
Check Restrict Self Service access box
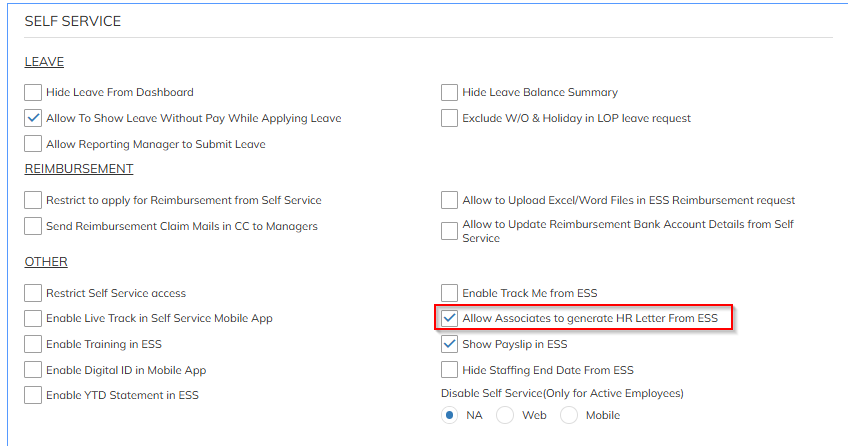(33, 293)
